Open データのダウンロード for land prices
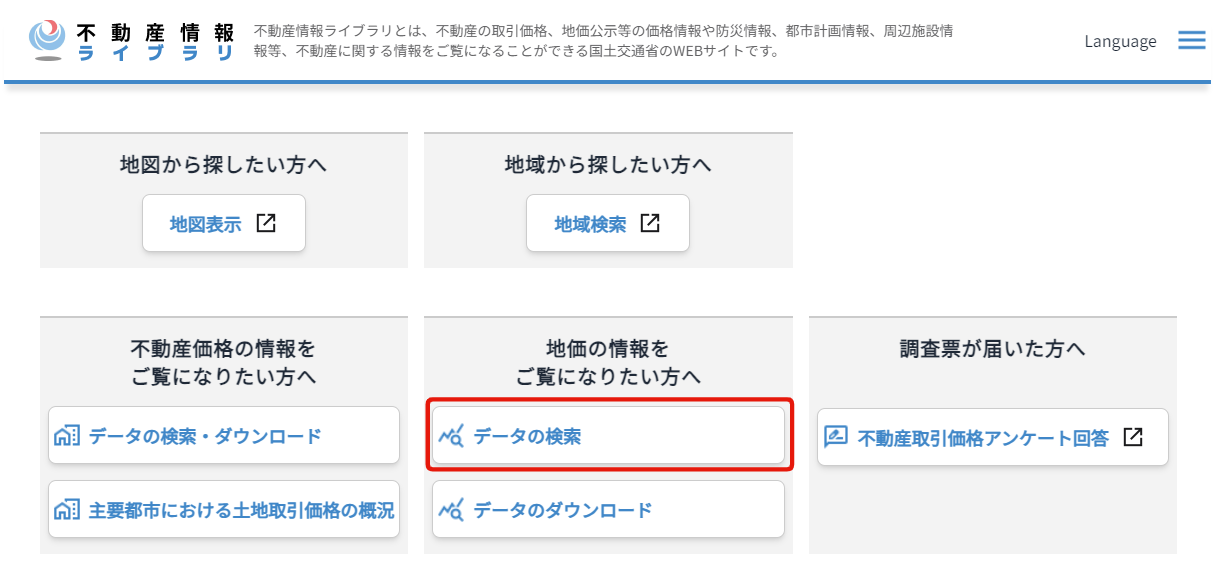 (x=608, y=509)
